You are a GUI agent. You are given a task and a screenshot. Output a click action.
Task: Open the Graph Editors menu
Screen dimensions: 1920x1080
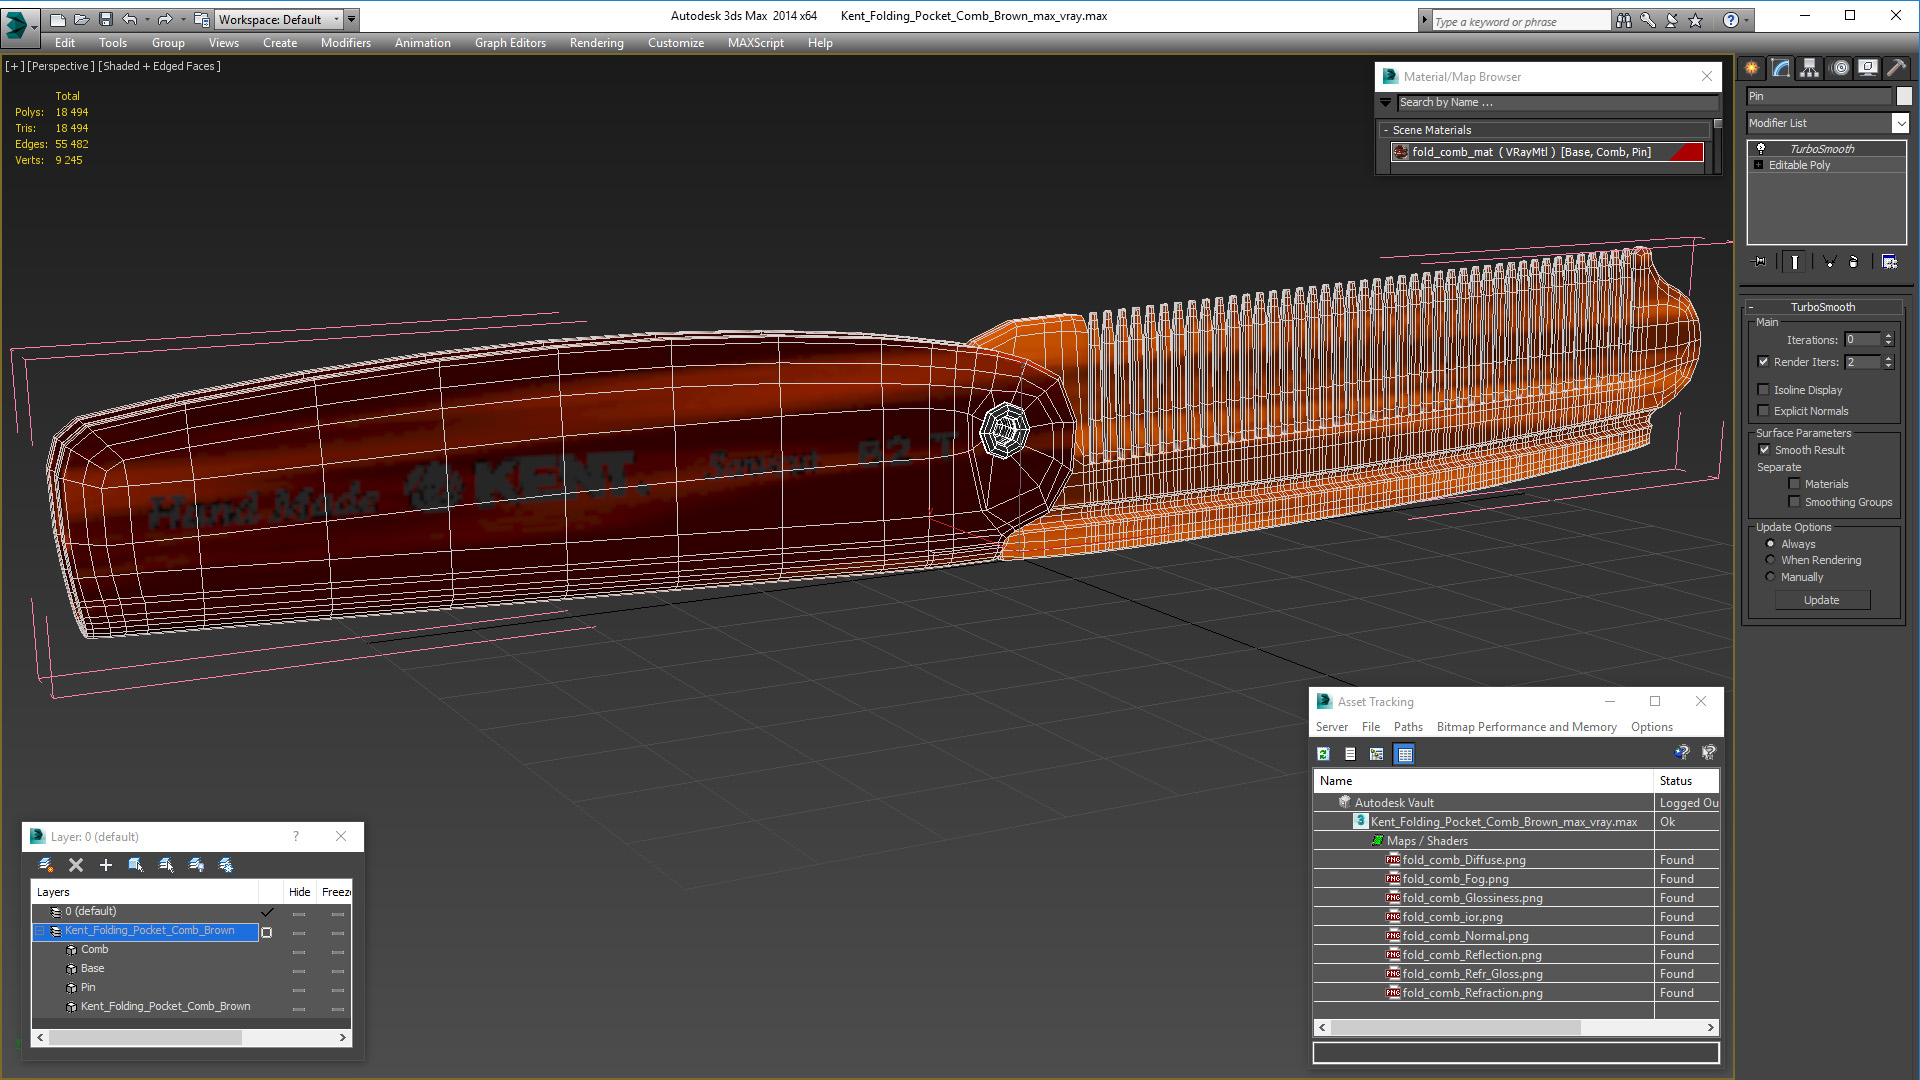(x=510, y=43)
